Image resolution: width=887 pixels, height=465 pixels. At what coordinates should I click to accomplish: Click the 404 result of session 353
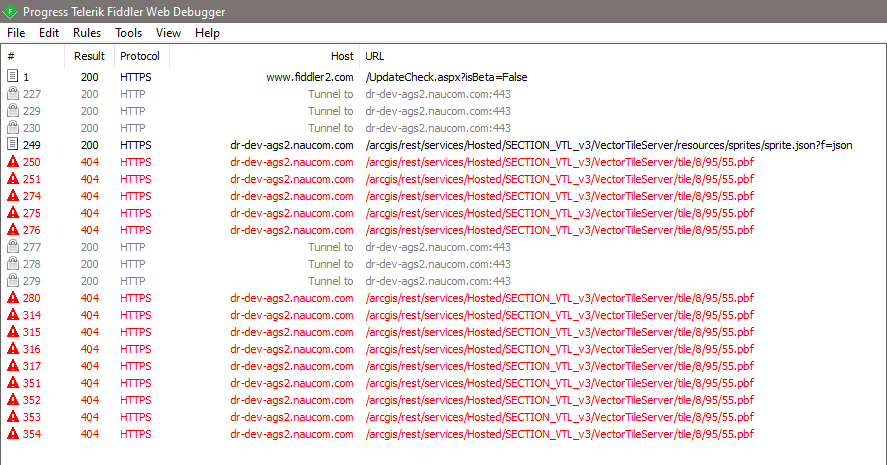point(89,416)
